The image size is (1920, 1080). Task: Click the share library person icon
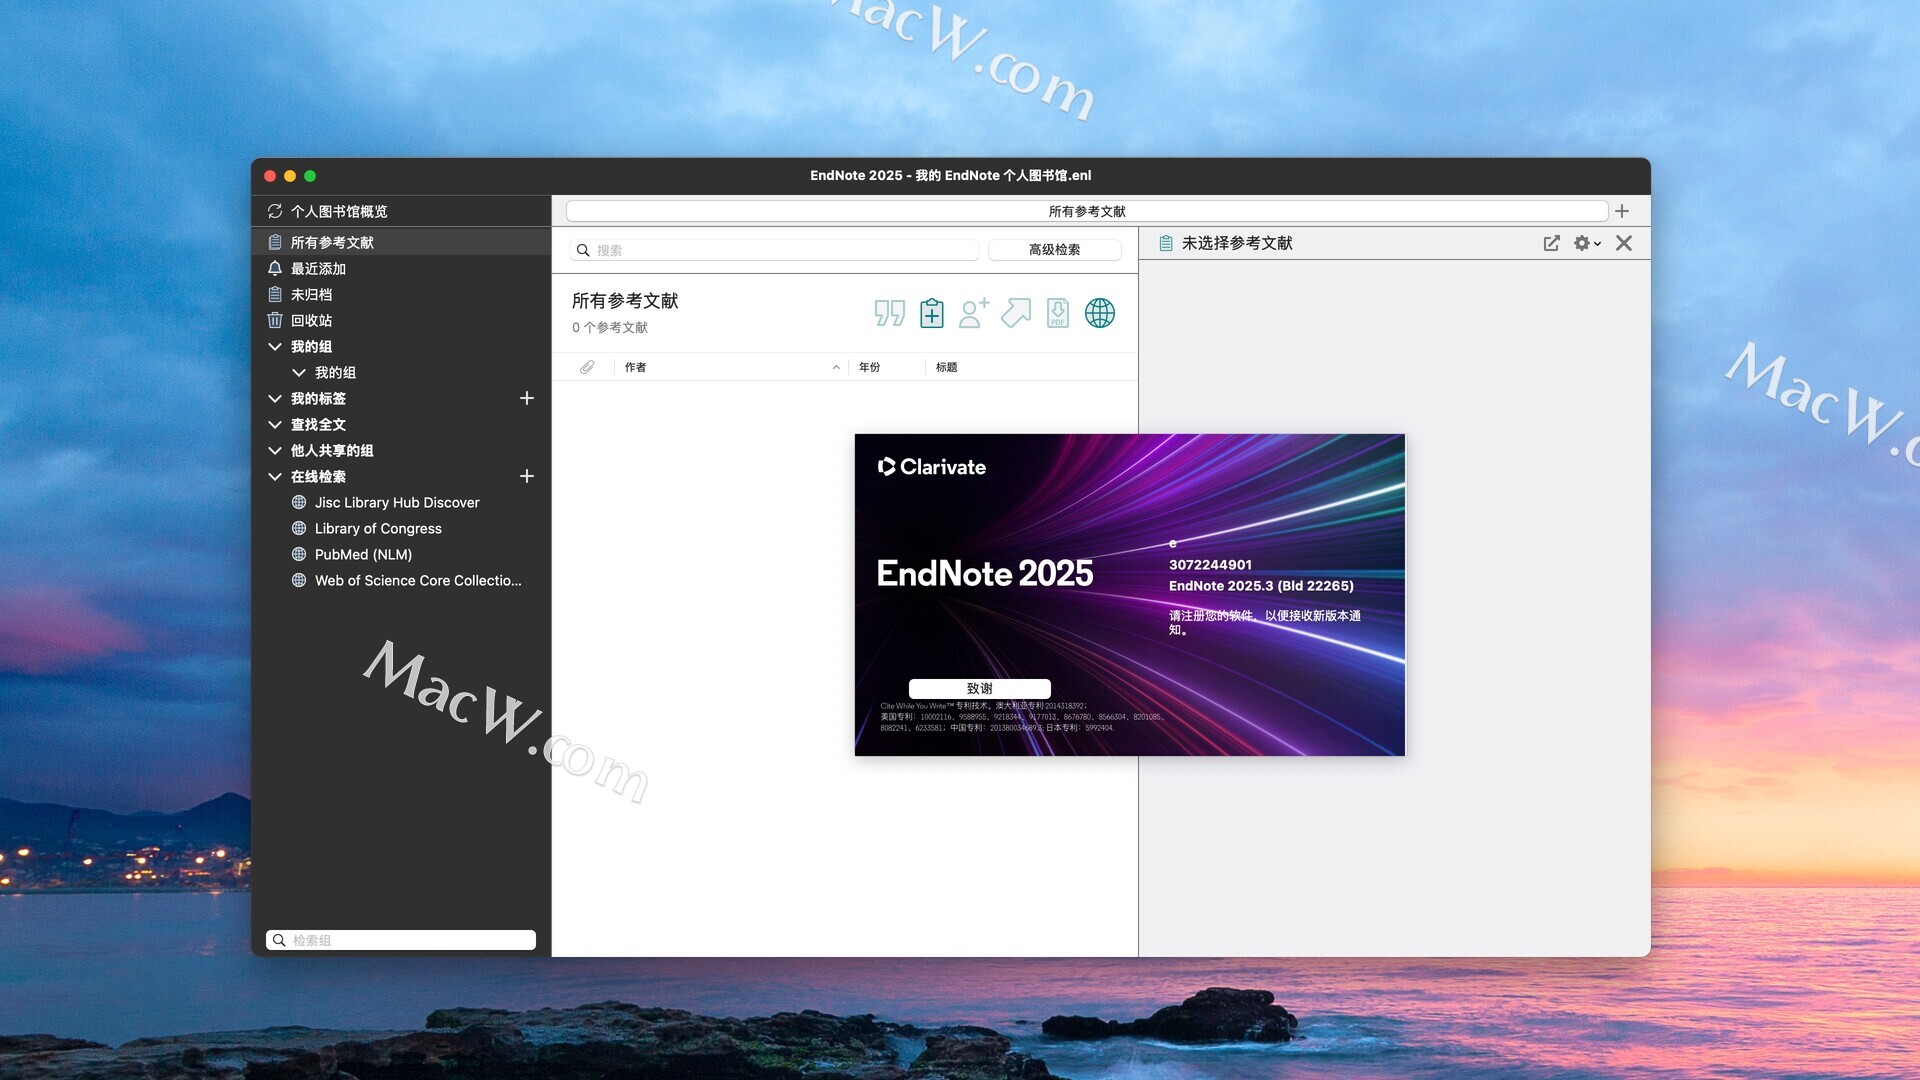click(973, 313)
